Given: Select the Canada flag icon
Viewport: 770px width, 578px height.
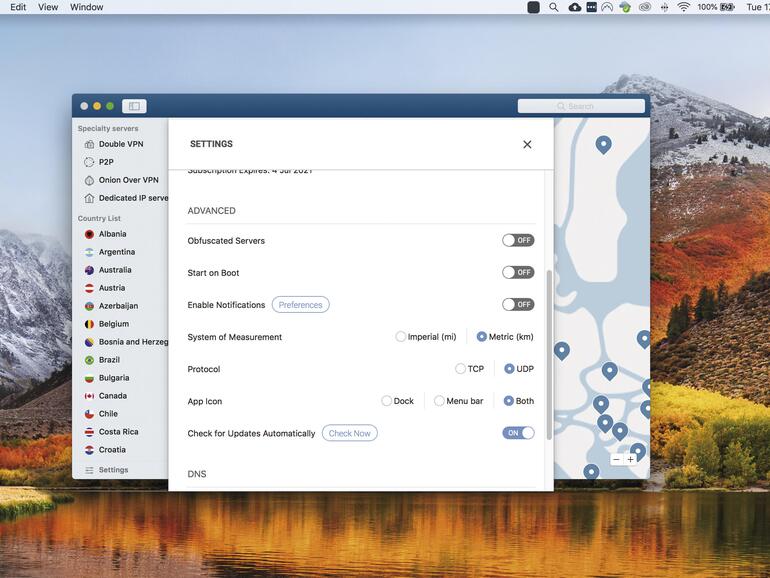Looking at the screenshot, I should 89,396.
